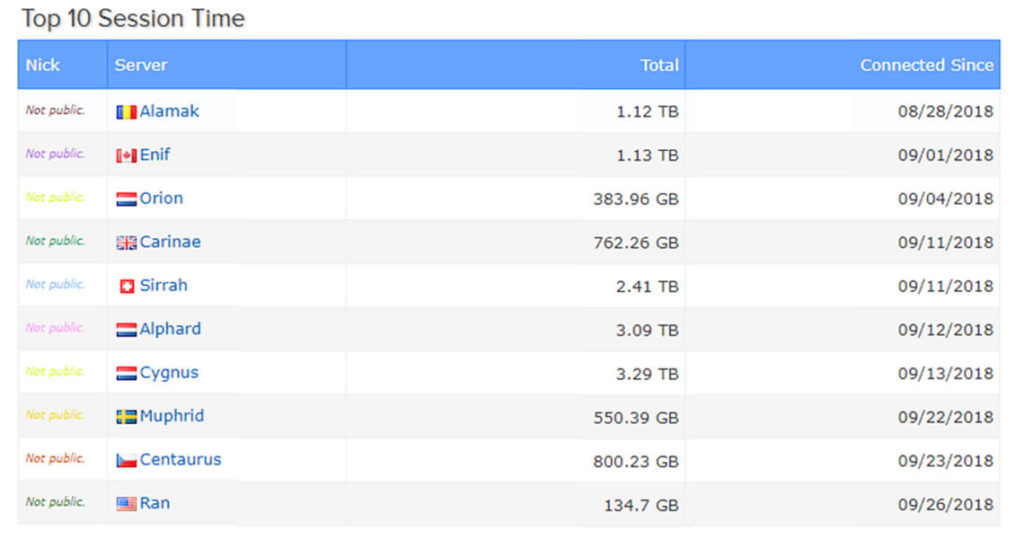Image resolution: width=1024 pixels, height=539 pixels.
Task: Open the Alphard server link
Action: pyautogui.click(x=170, y=329)
